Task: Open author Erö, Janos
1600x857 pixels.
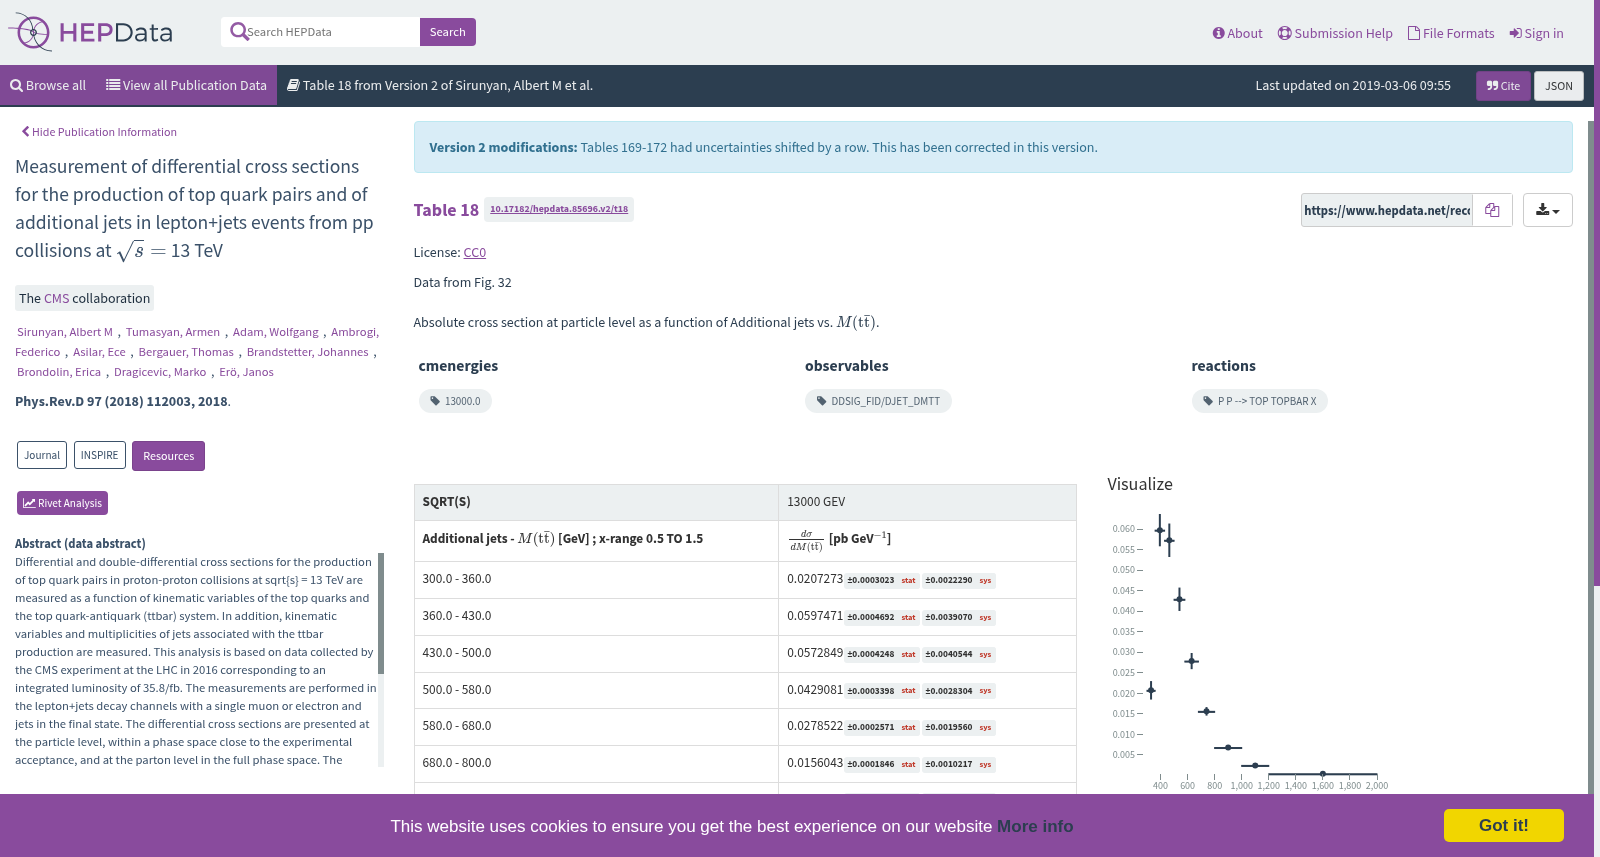Action: coord(246,372)
